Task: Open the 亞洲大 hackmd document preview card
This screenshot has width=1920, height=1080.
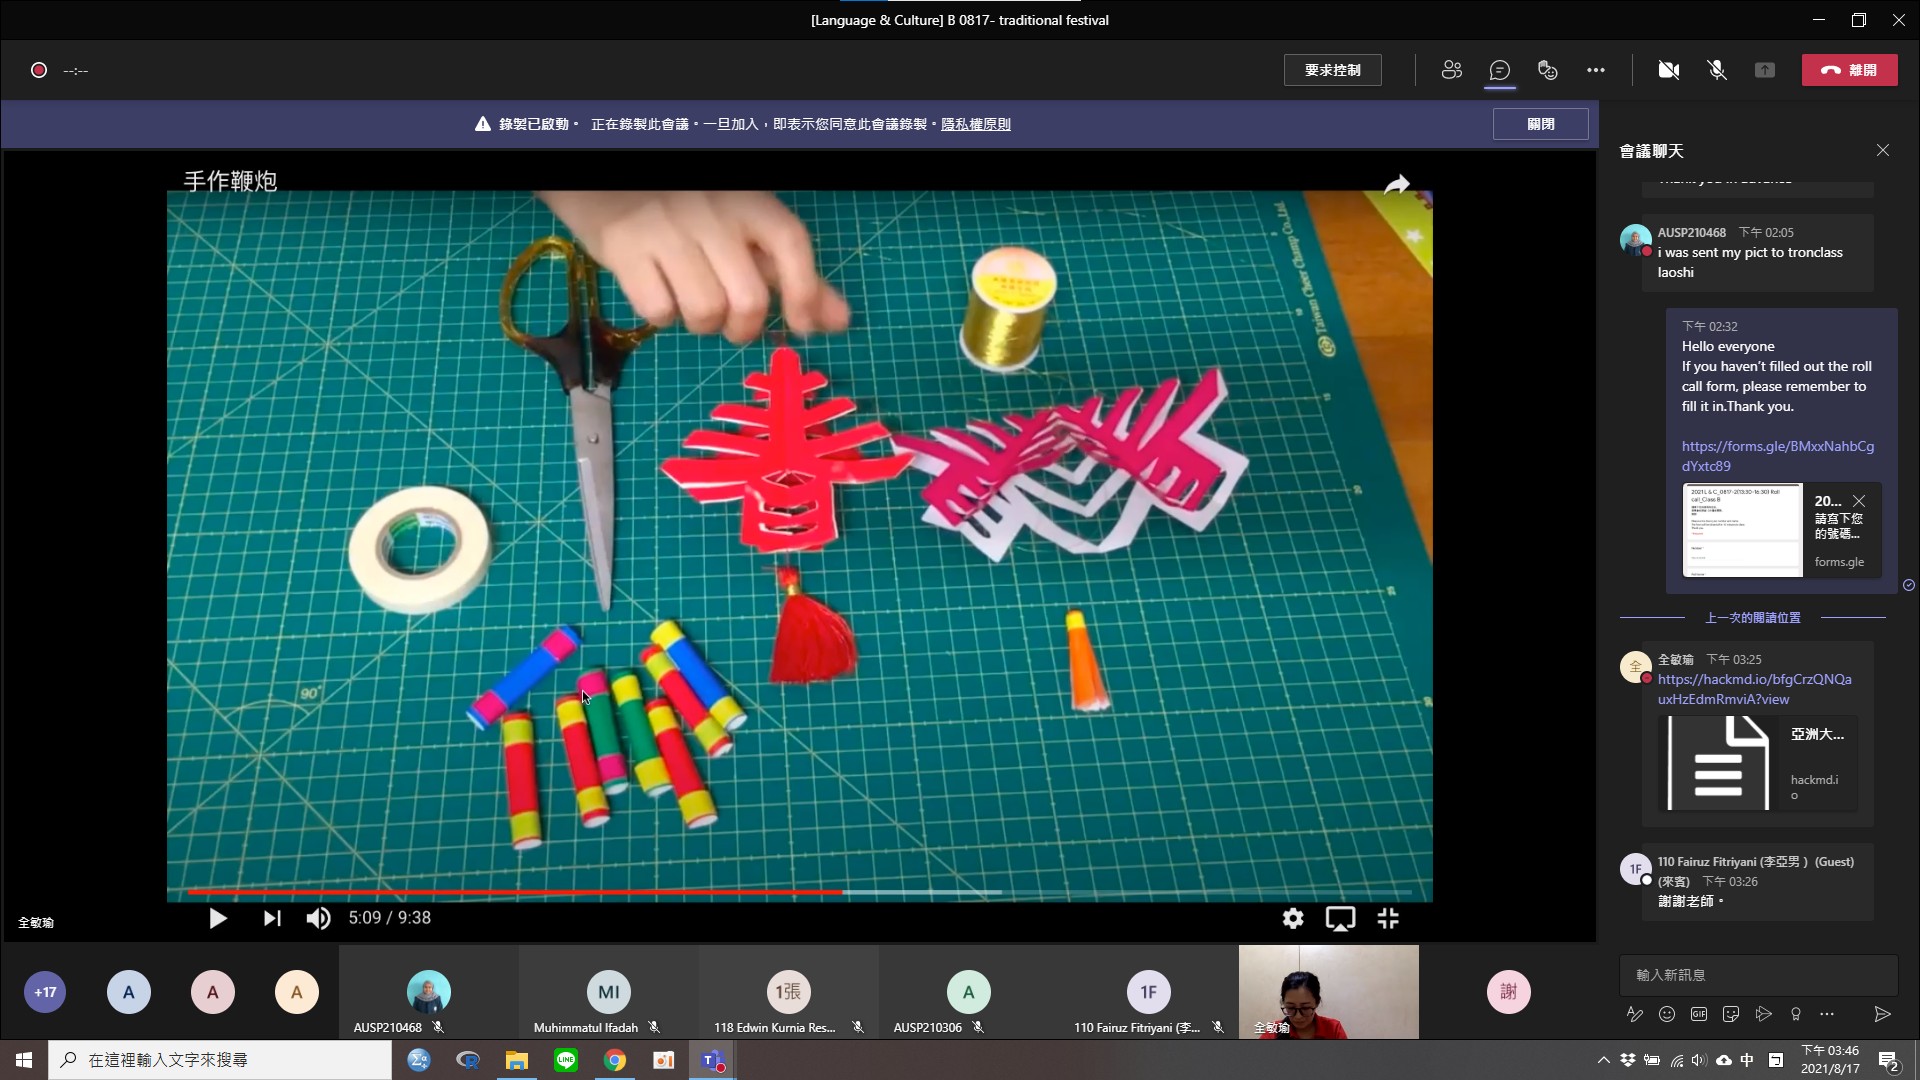Action: [x=1757, y=763]
